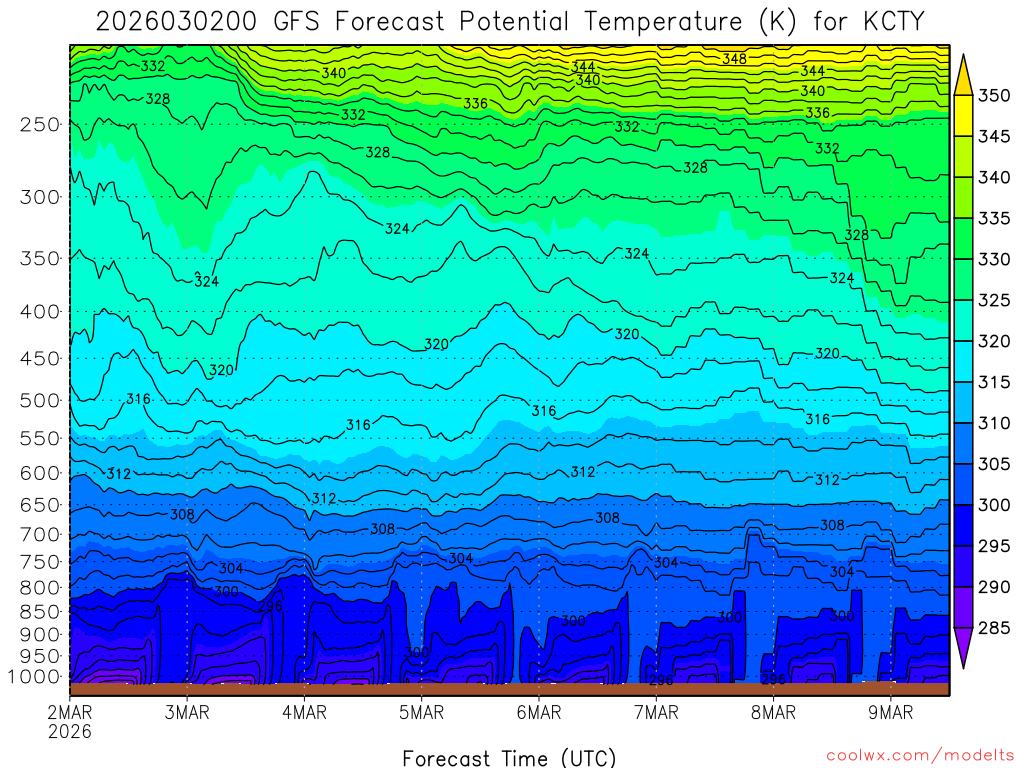Click the 325 colorbar legend value
The height and width of the screenshot is (768, 1024).
(x=994, y=300)
